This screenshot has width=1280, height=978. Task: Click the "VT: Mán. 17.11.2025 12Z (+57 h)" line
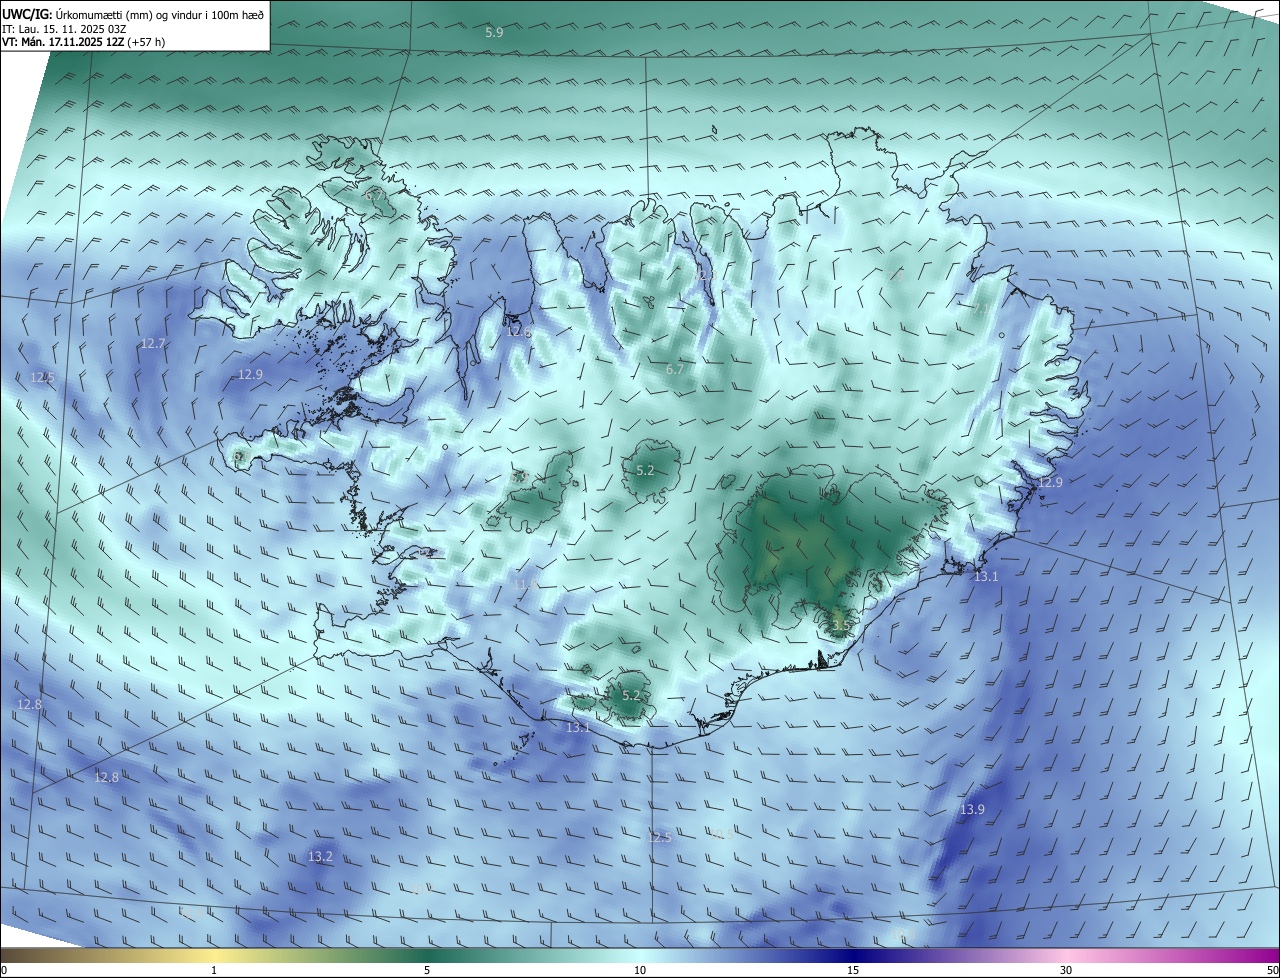coord(82,42)
